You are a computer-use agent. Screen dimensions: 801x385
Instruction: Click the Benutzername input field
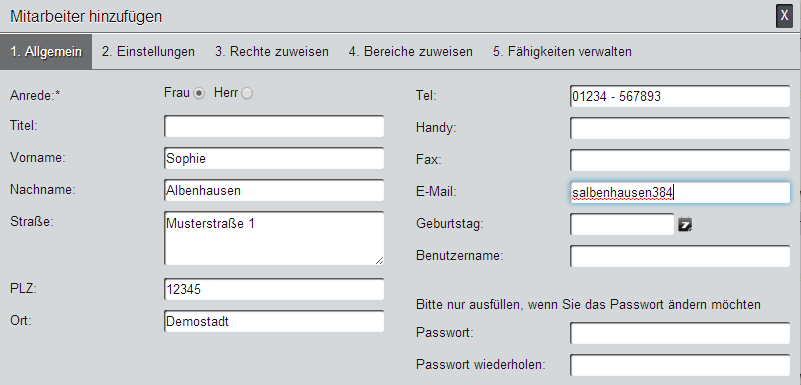click(x=680, y=256)
